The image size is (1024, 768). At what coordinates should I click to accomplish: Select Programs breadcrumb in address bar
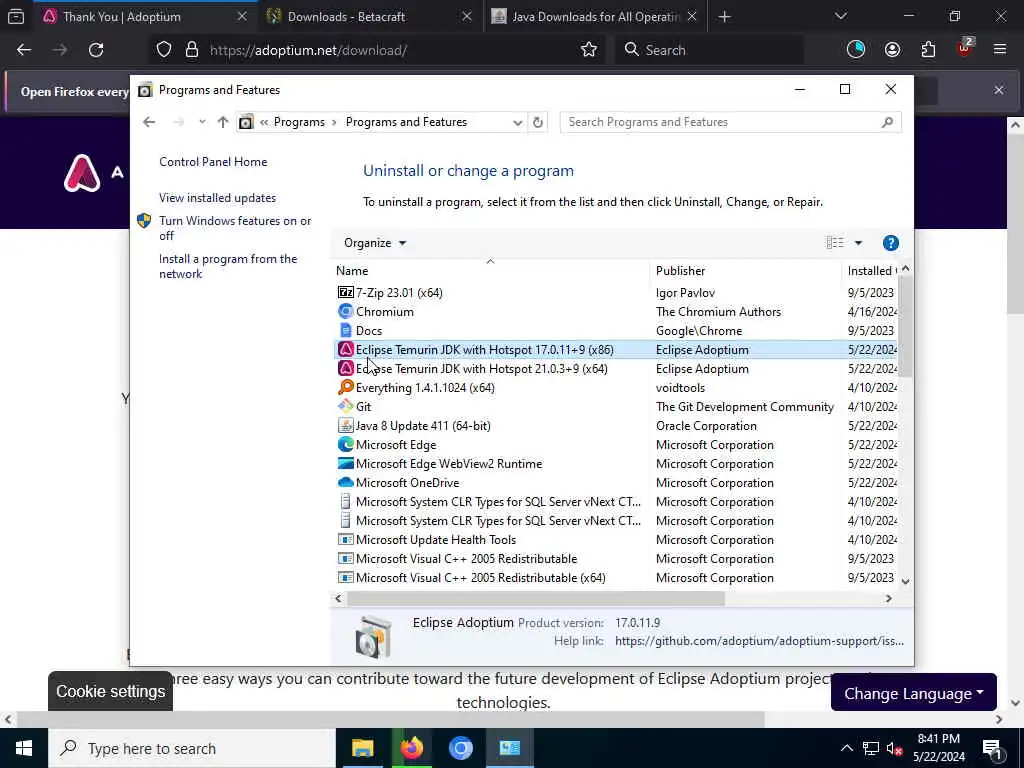point(299,122)
